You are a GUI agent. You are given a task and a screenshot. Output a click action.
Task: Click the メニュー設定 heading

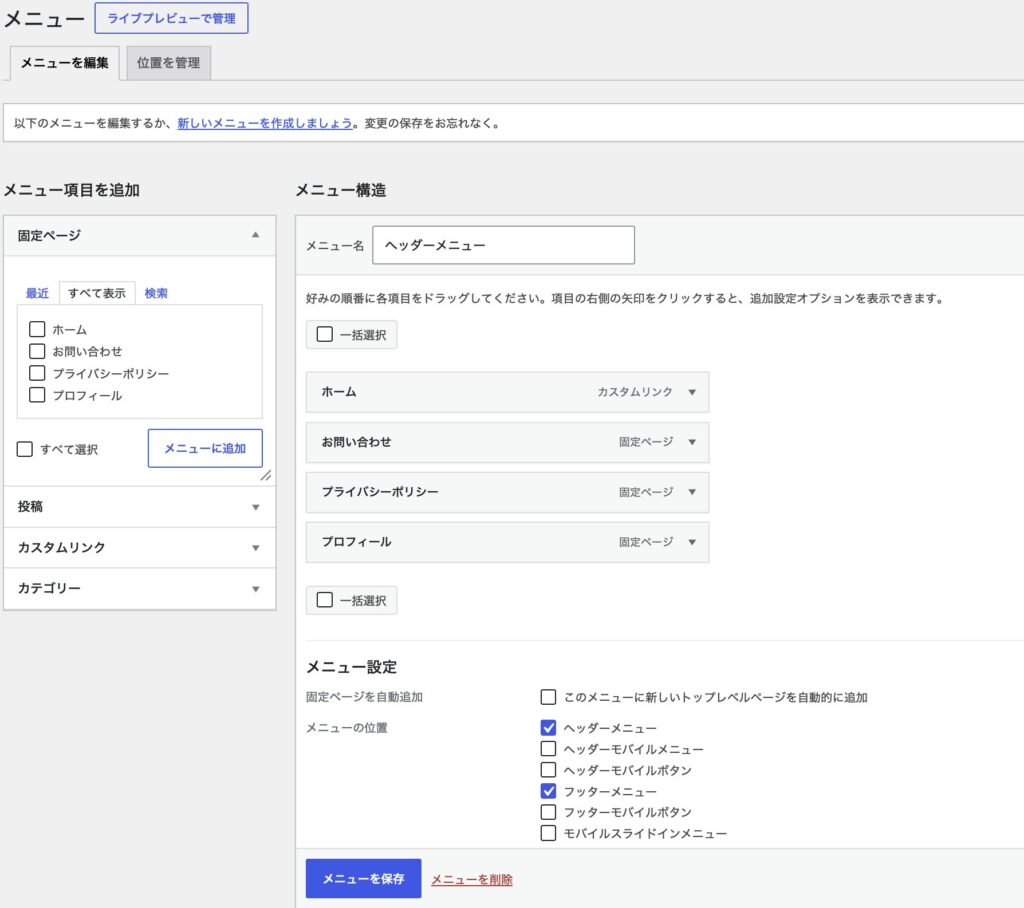[x=351, y=667]
